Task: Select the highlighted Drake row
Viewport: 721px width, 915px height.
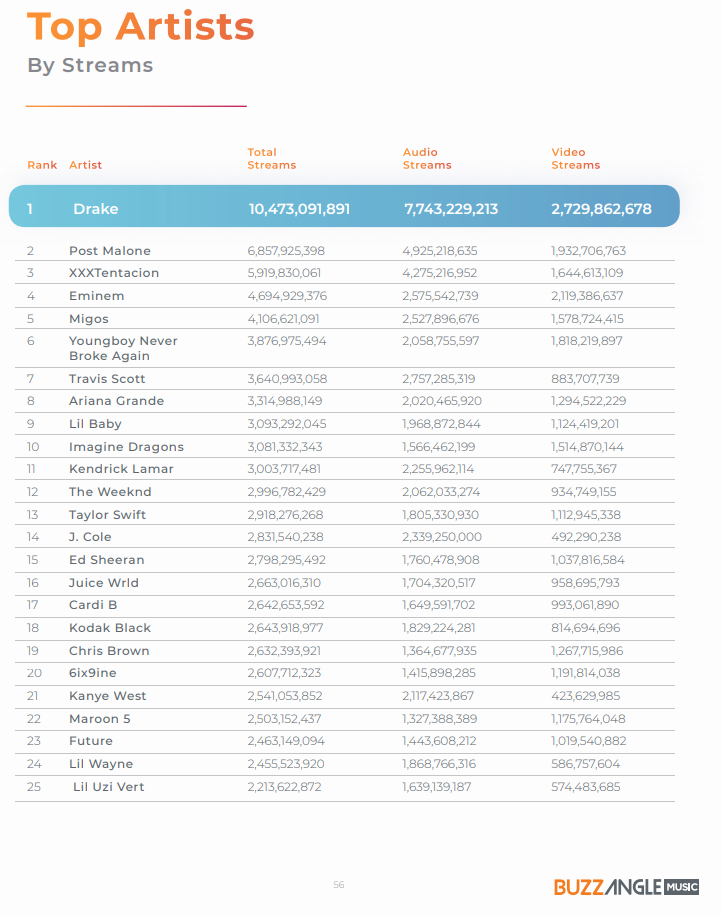Action: point(344,206)
